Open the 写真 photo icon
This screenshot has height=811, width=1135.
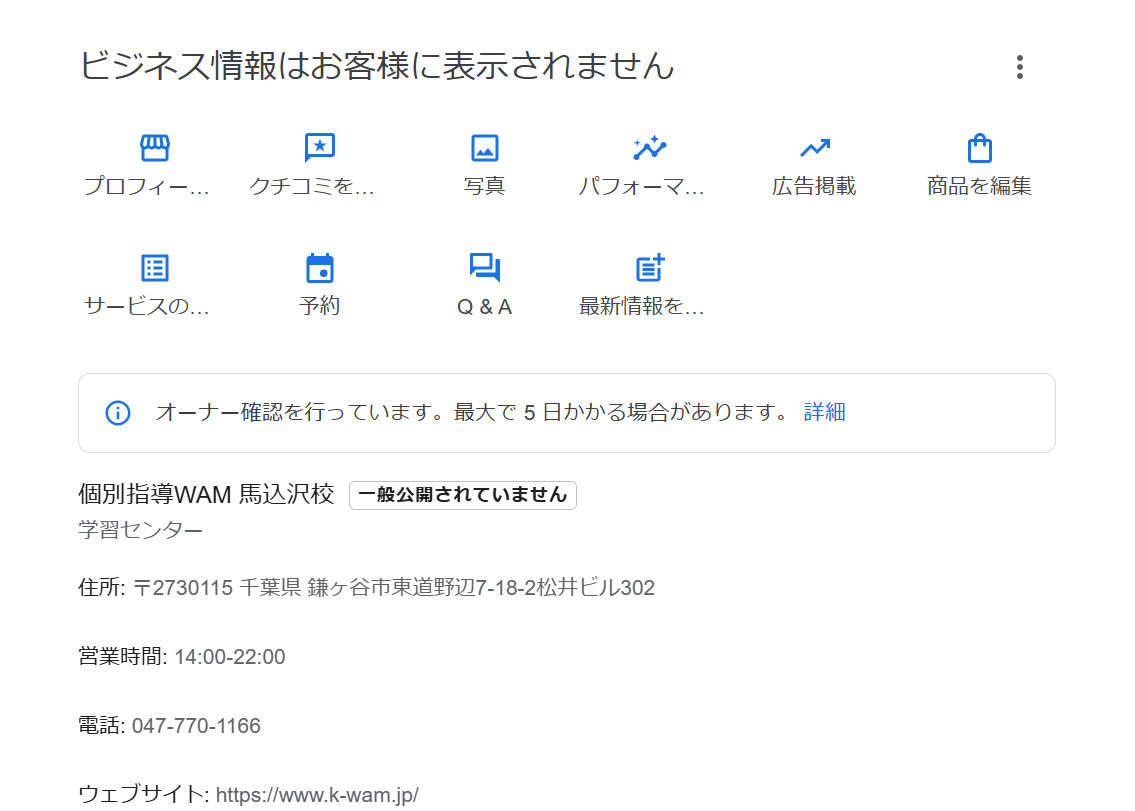[484, 148]
